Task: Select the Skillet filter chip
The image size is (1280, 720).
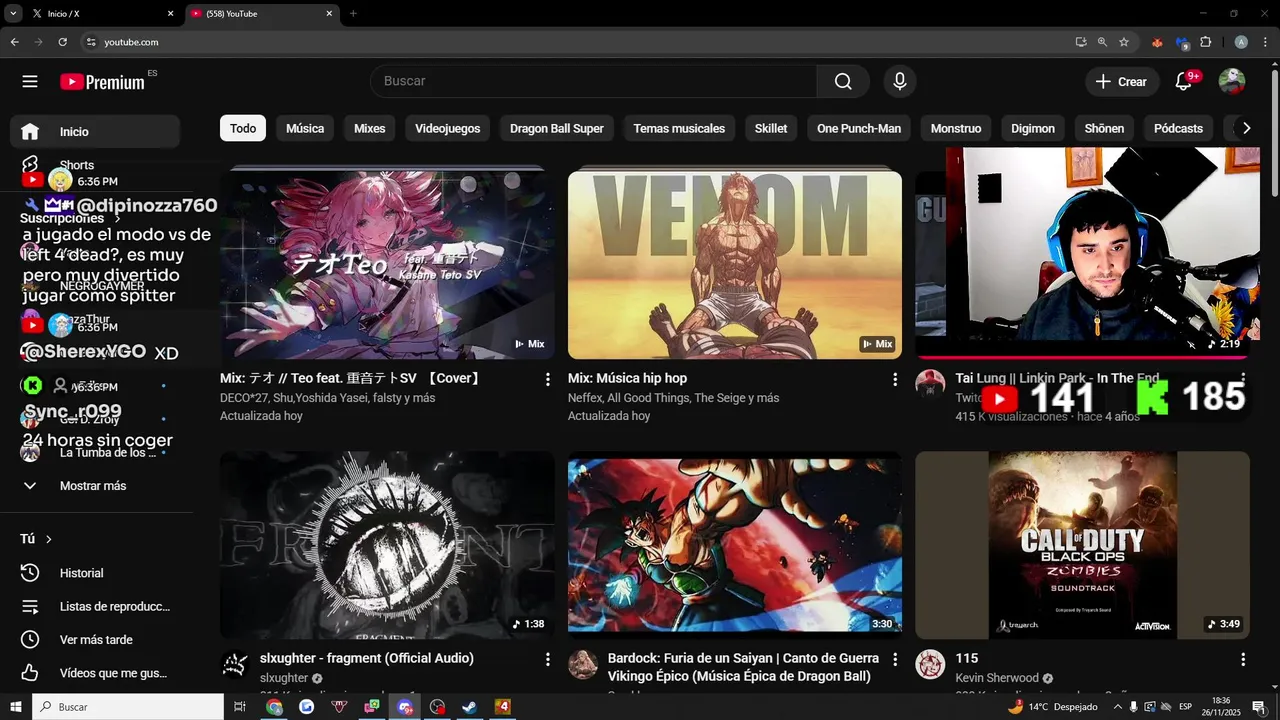Action: (x=771, y=128)
